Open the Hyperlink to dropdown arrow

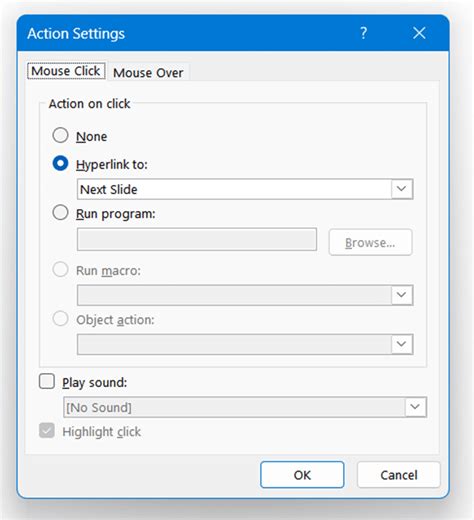point(402,189)
